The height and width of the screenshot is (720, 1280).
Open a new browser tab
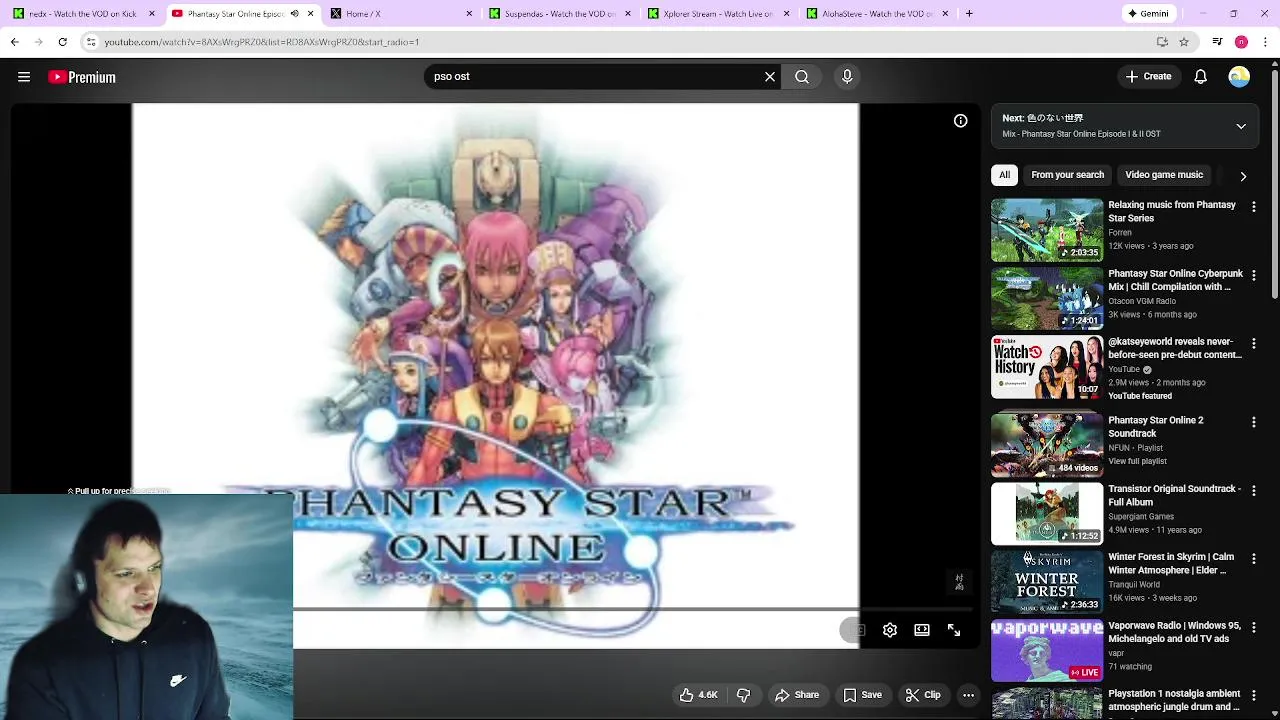tap(969, 14)
